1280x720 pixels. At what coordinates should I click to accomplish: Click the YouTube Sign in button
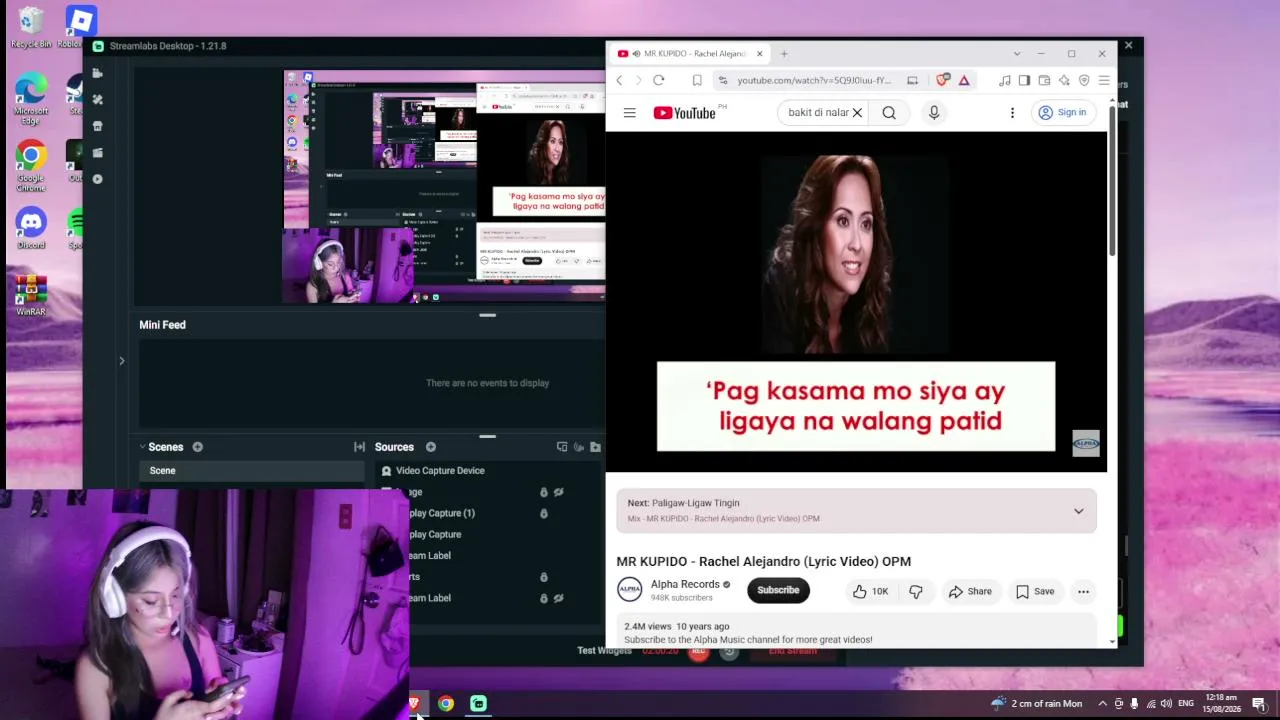click(1062, 113)
